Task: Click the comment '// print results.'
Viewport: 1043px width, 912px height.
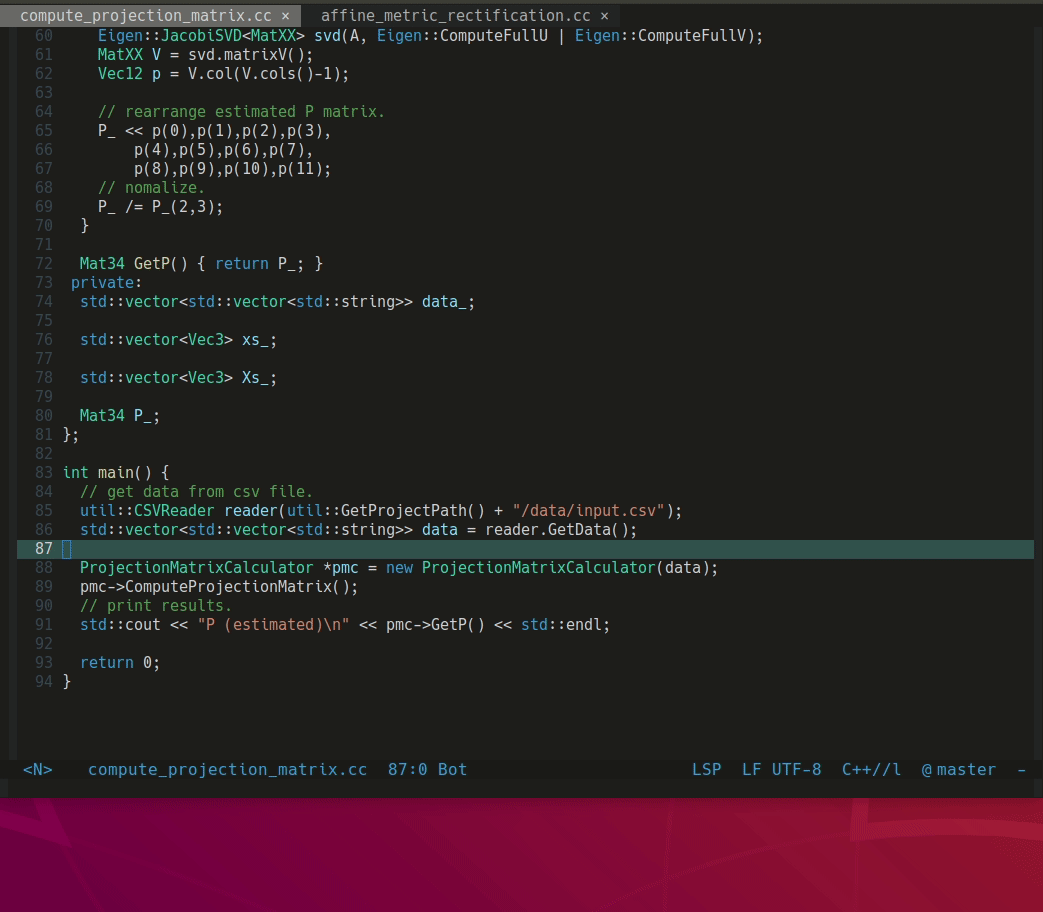Action: tap(156, 606)
